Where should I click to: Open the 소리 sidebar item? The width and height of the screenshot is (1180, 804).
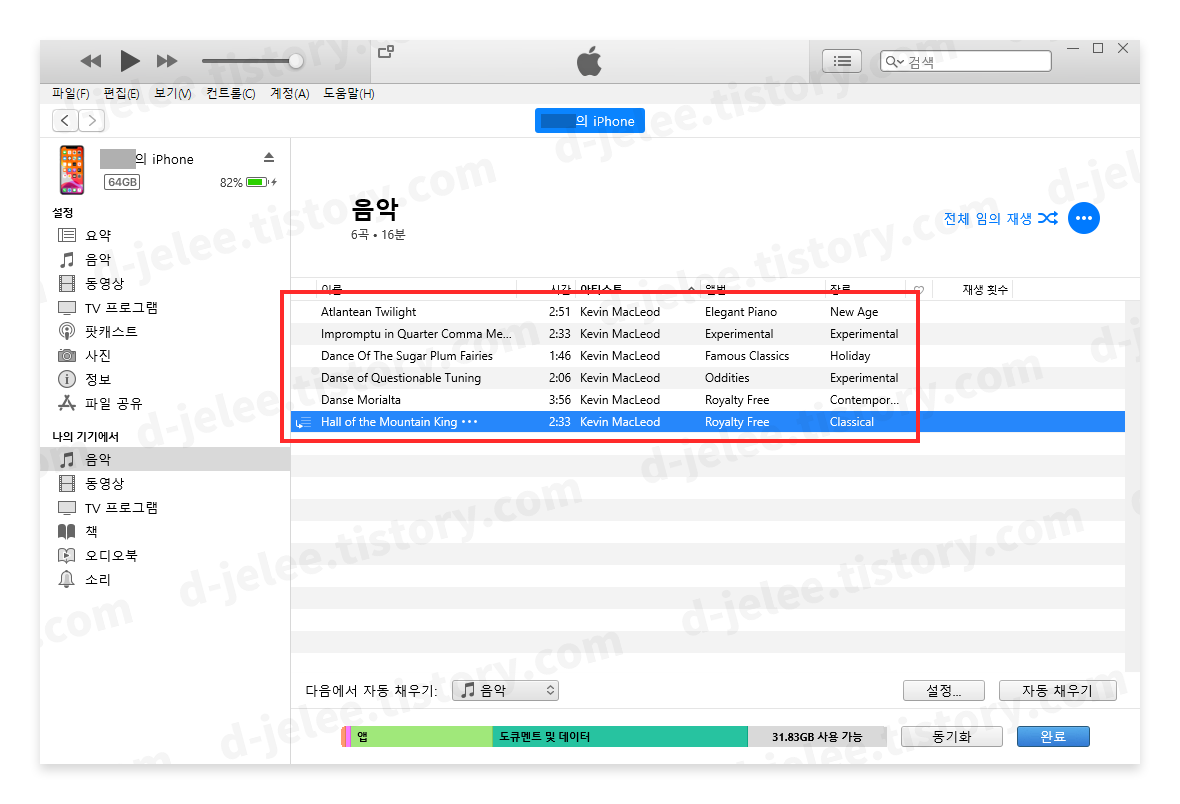coord(98,580)
